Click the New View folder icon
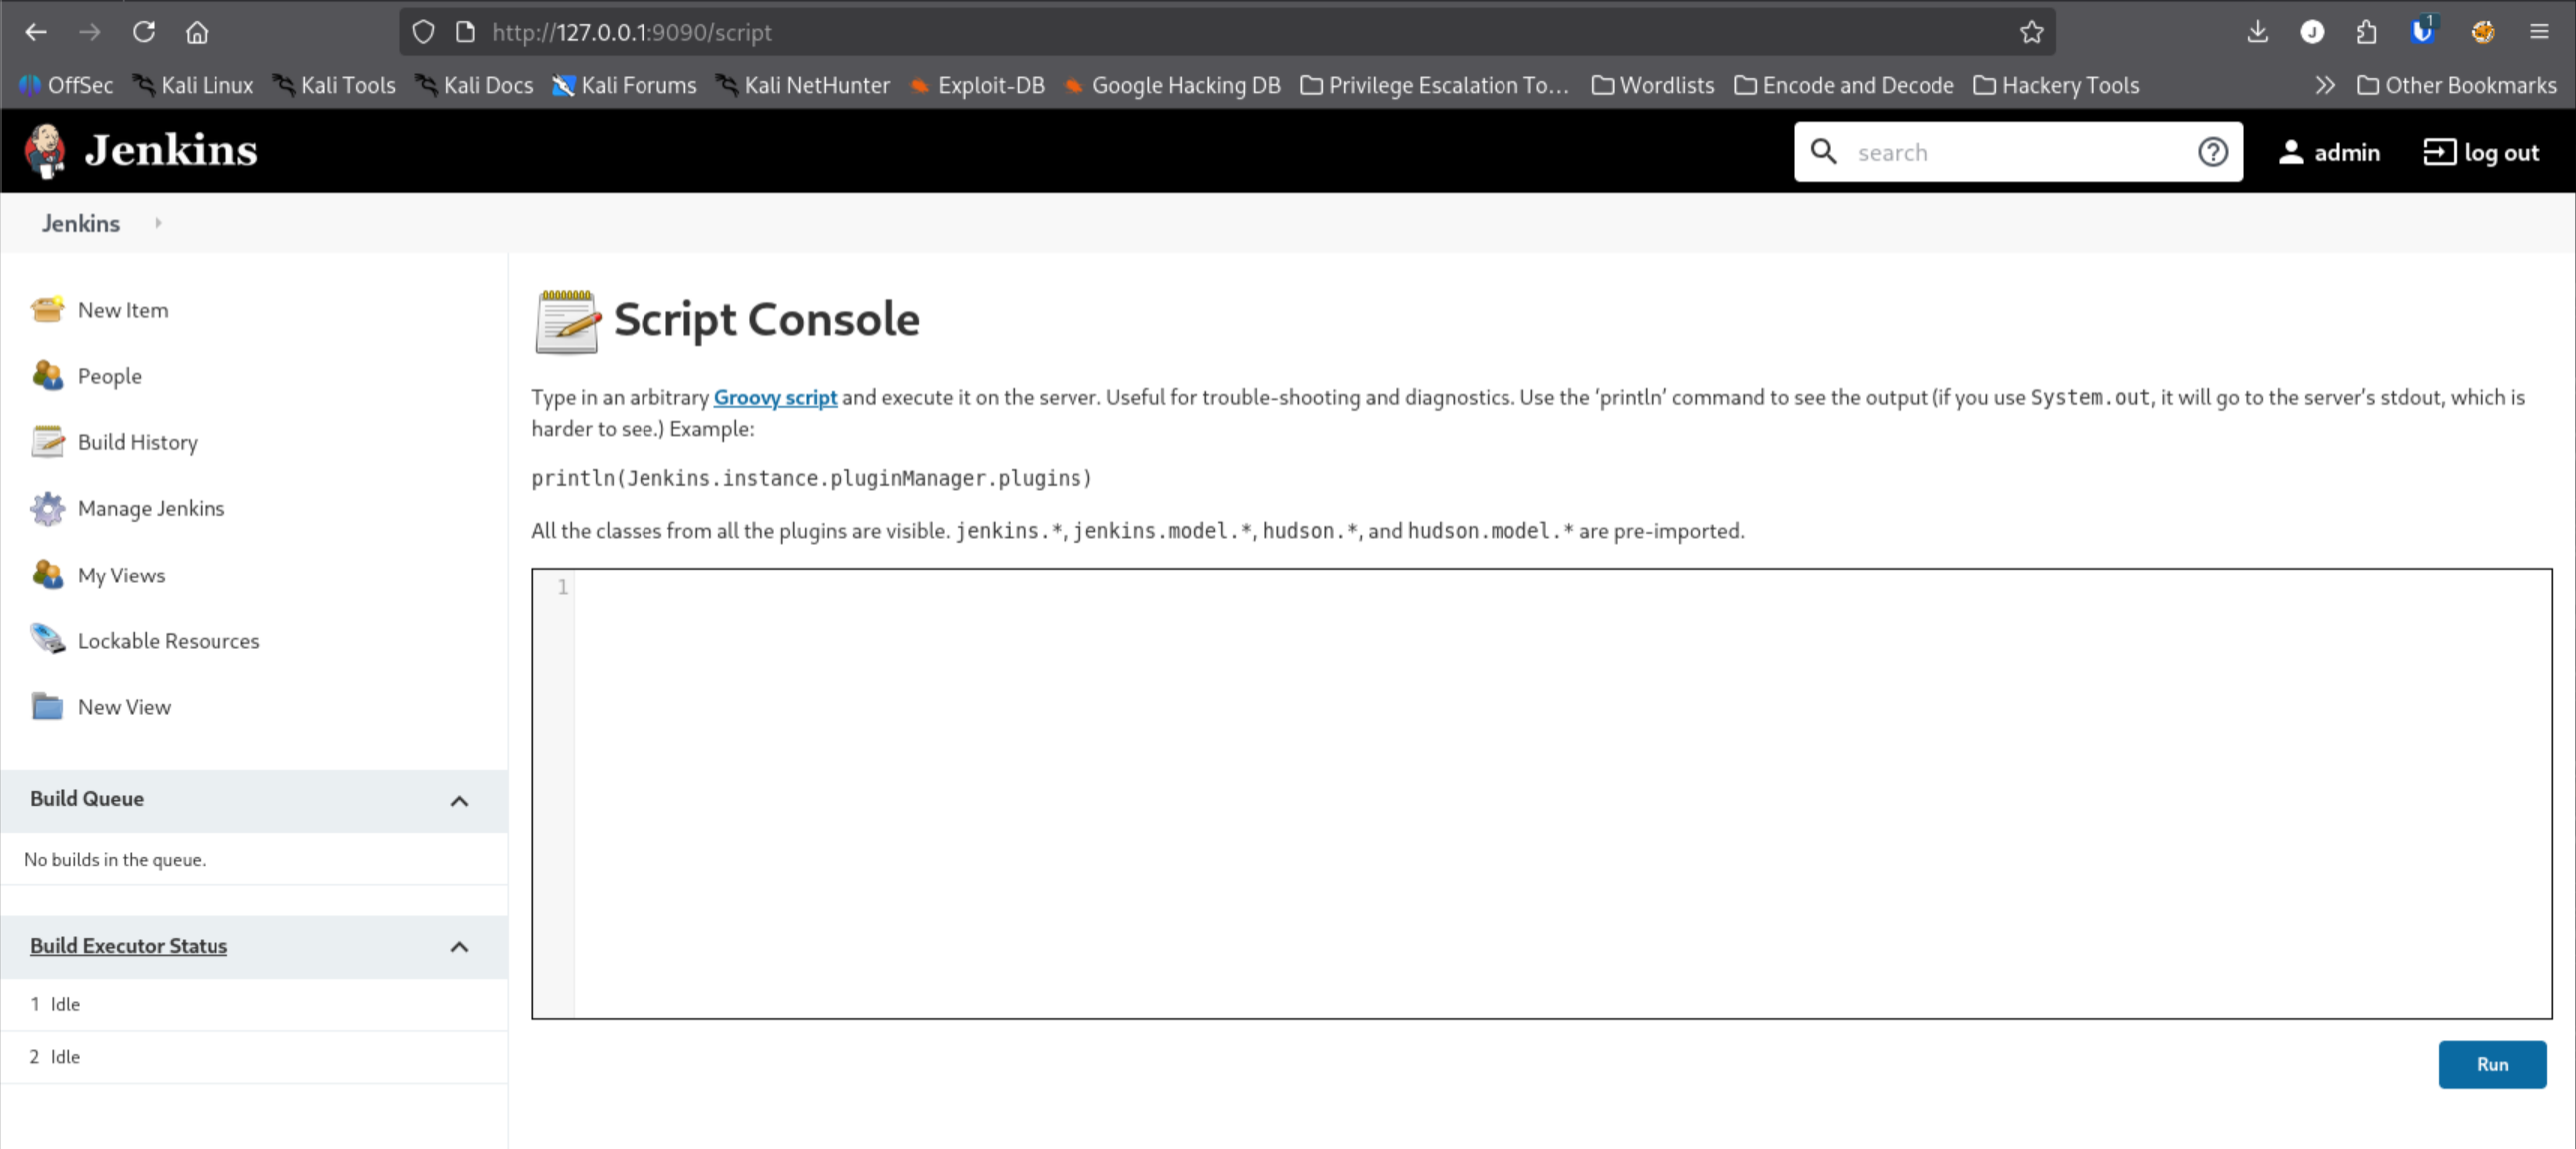 [x=47, y=707]
